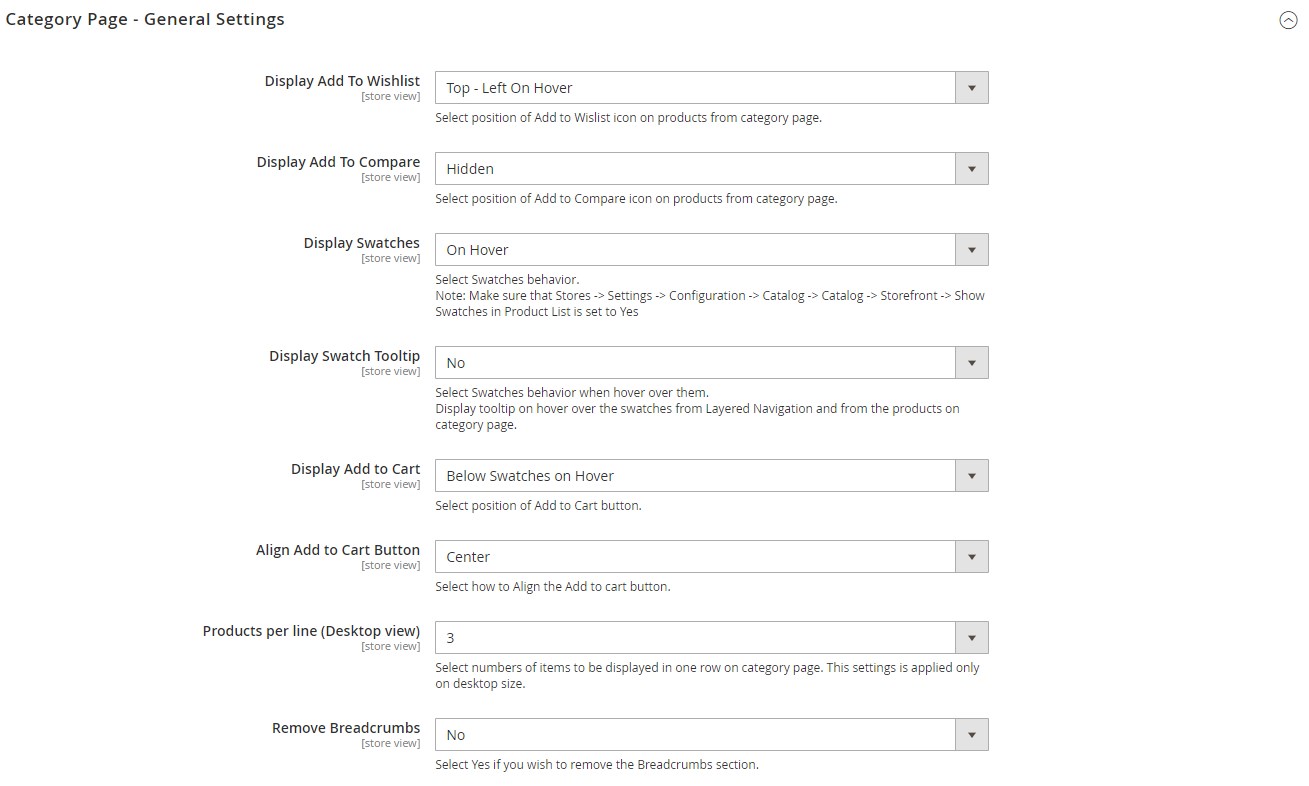
Task: Open the Align Add to Cart Button dropdown
Action: [711, 557]
